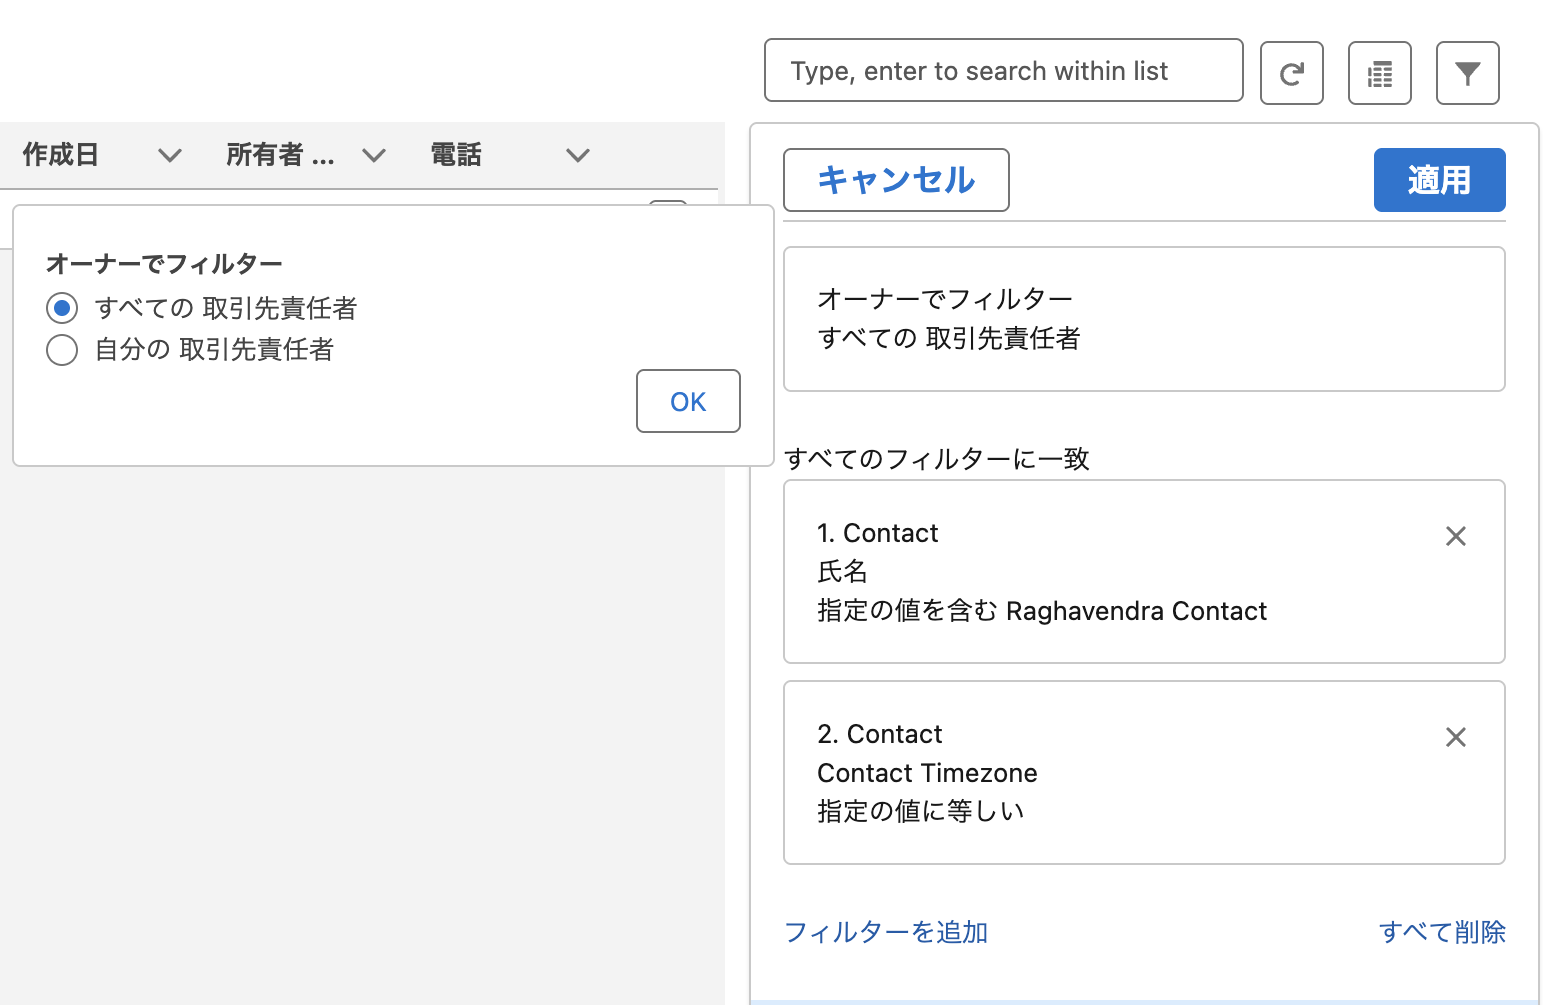Screen dimensions: 1543x1005
Task: Toggle the filter funnel icon
Action: tap(1467, 73)
